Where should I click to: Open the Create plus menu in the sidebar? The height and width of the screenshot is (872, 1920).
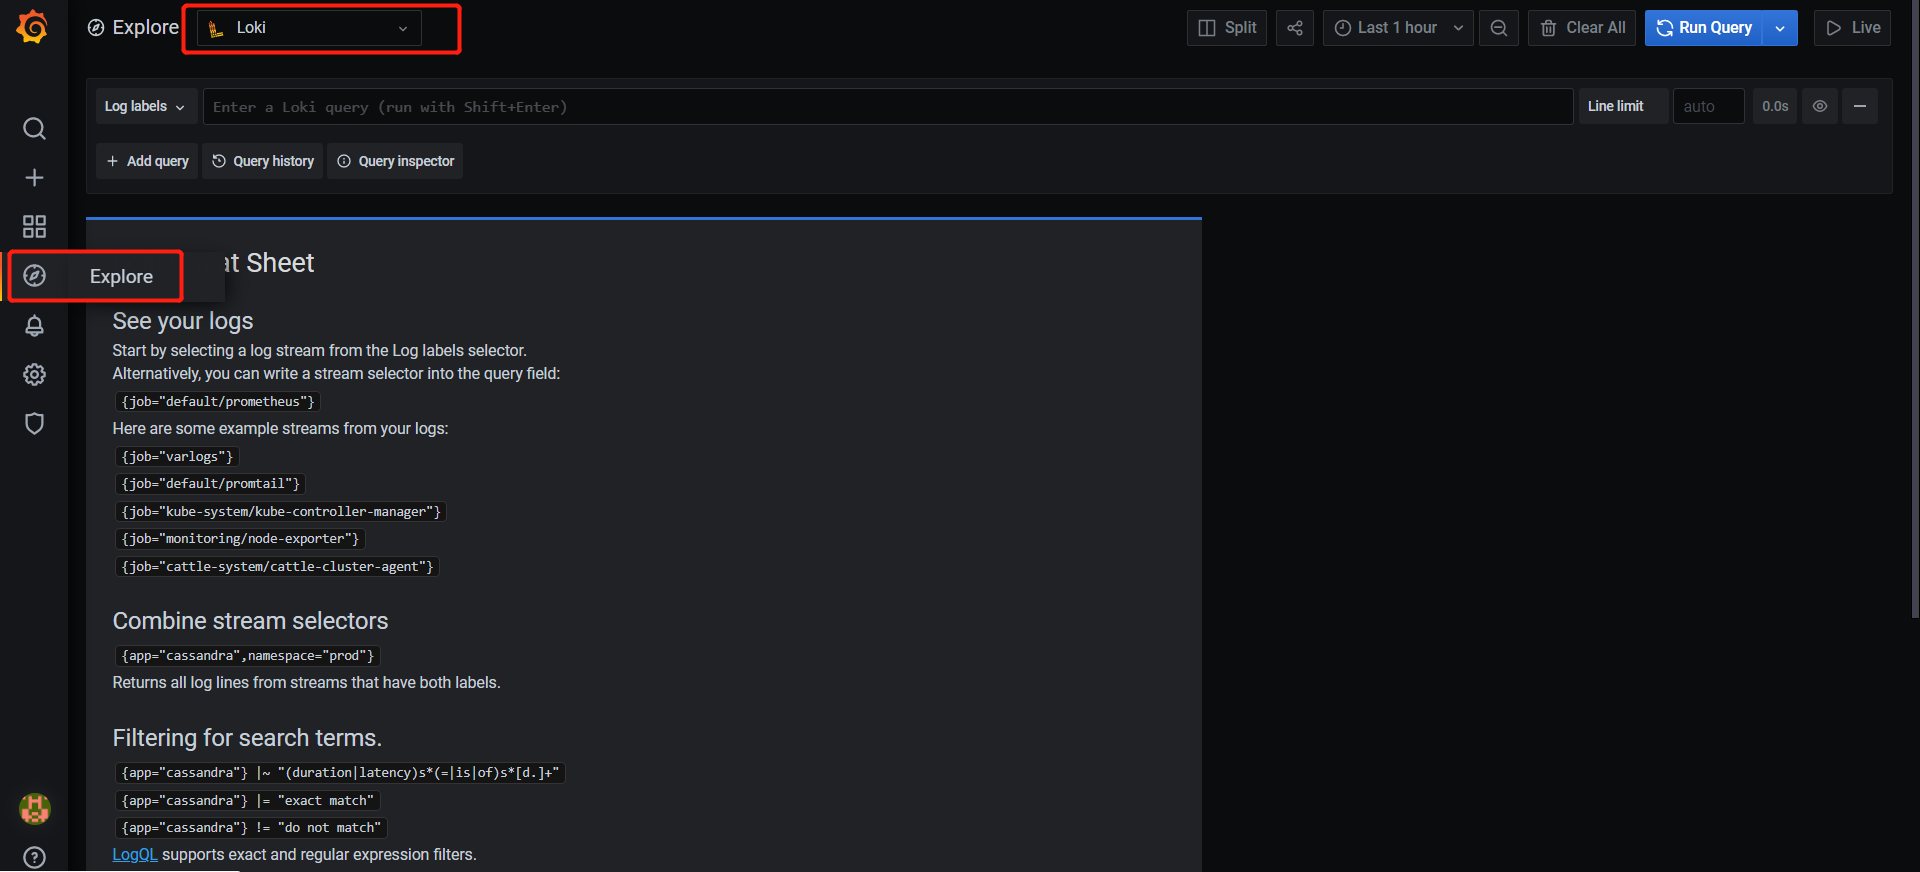pyautogui.click(x=34, y=178)
